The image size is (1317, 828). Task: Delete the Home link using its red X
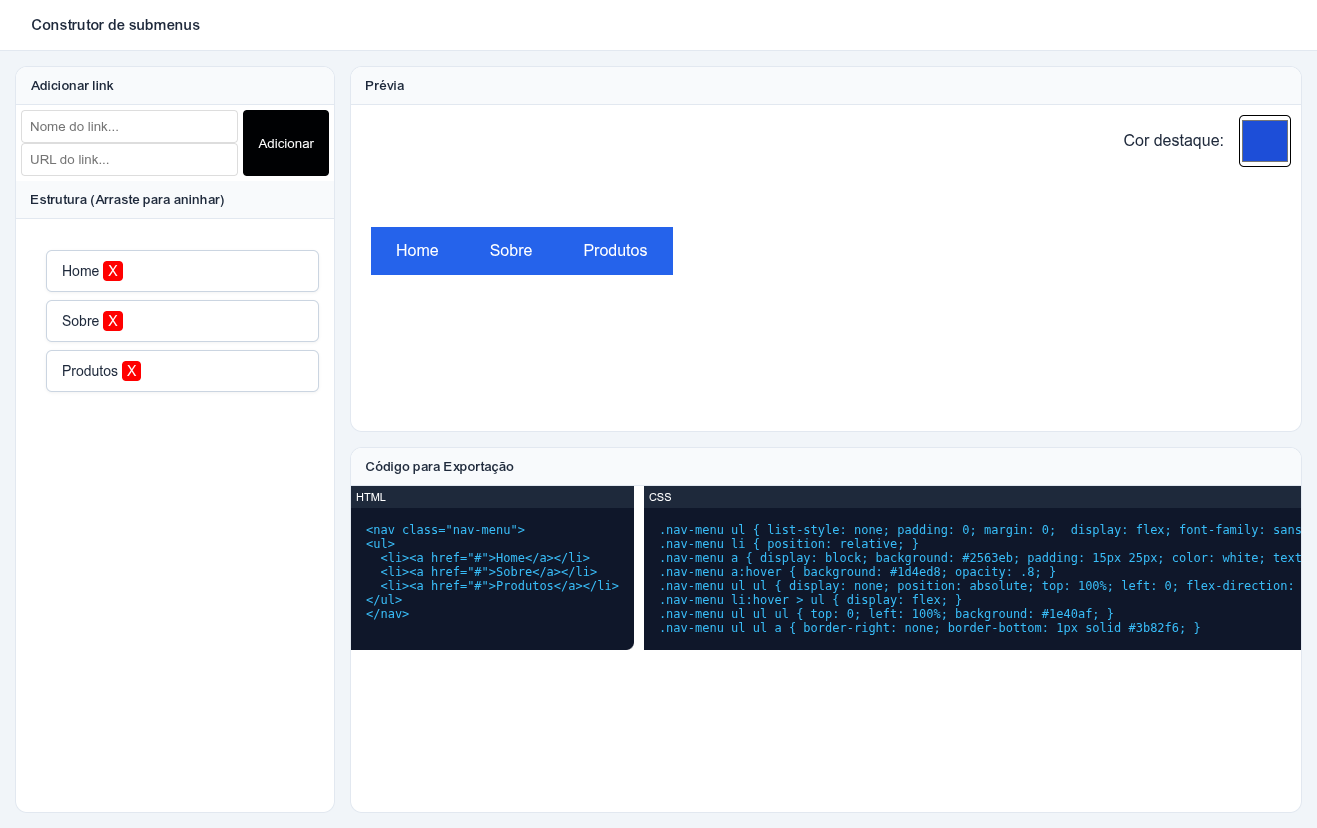pyautogui.click(x=113, y=270)
